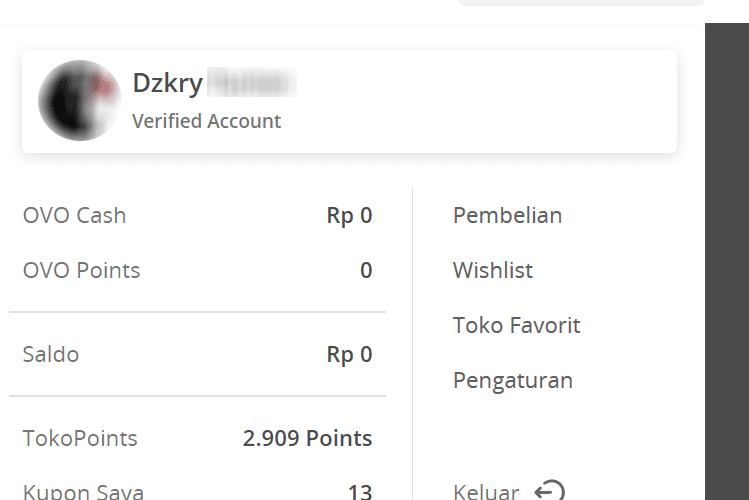The image size is (749, 500).
Task: Click the Kupon Saya count 13
Action: (x=360, y=492)
